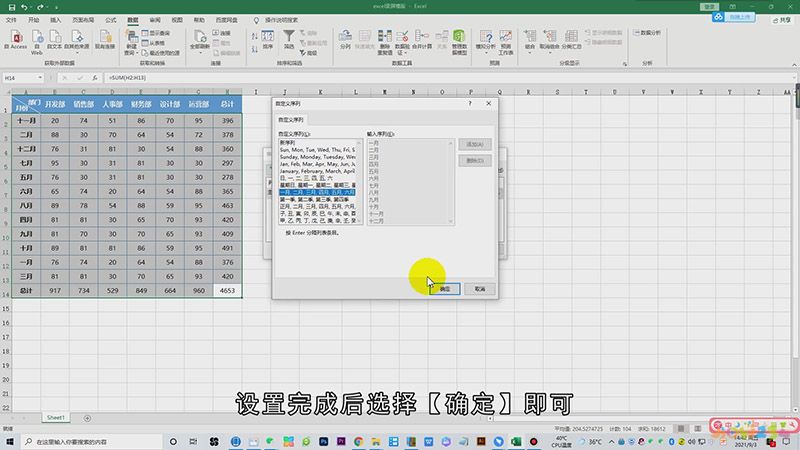The image size is (800, 450).
Task: Click the Show Queries (显示查询) item
Action: click(156, 33)
